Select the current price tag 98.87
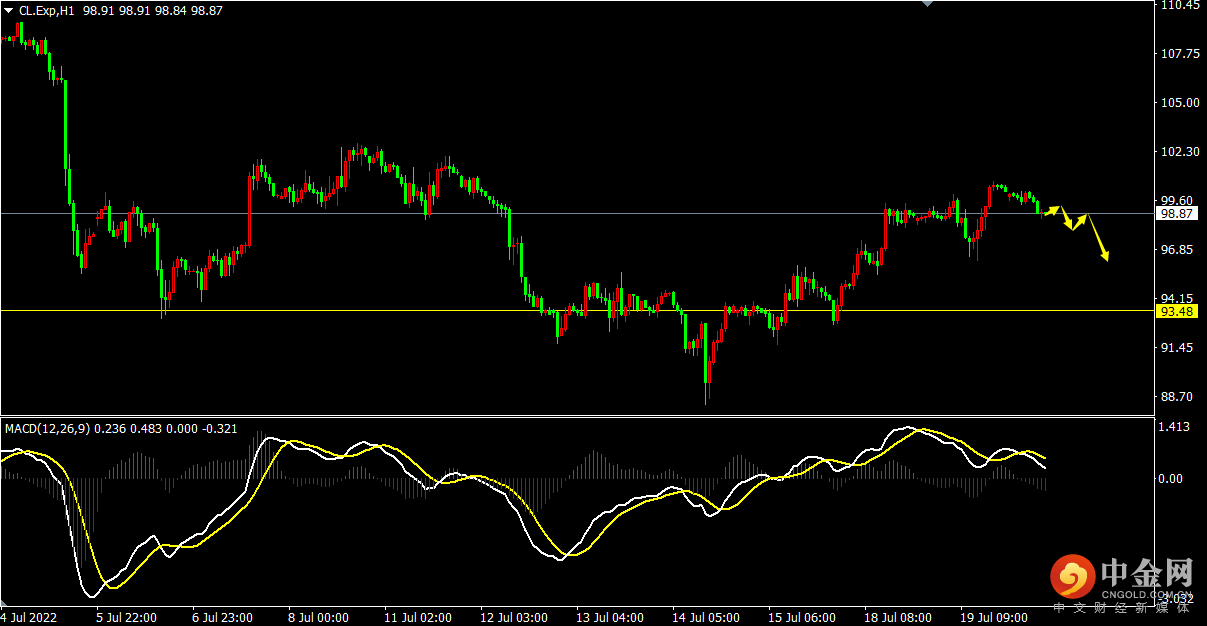Image resolution: width=1207 pixels, height=626 pixels. click(1177, 214)
